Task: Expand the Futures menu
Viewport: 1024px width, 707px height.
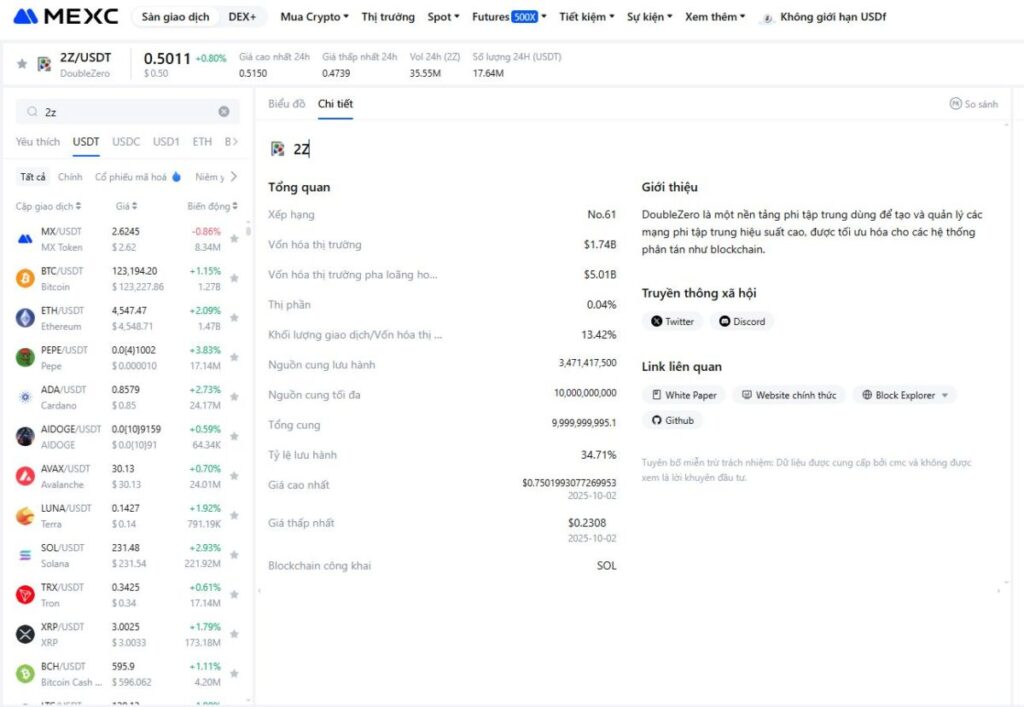Action: (x=508, y=17)
